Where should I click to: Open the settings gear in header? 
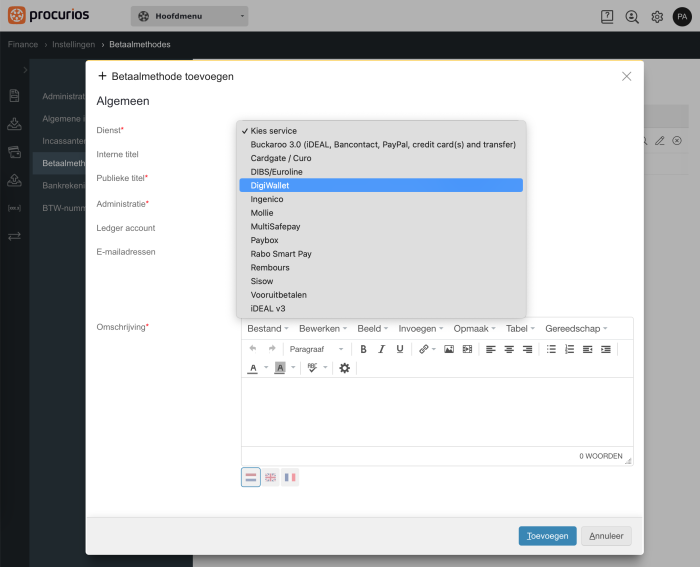point(657,17)
